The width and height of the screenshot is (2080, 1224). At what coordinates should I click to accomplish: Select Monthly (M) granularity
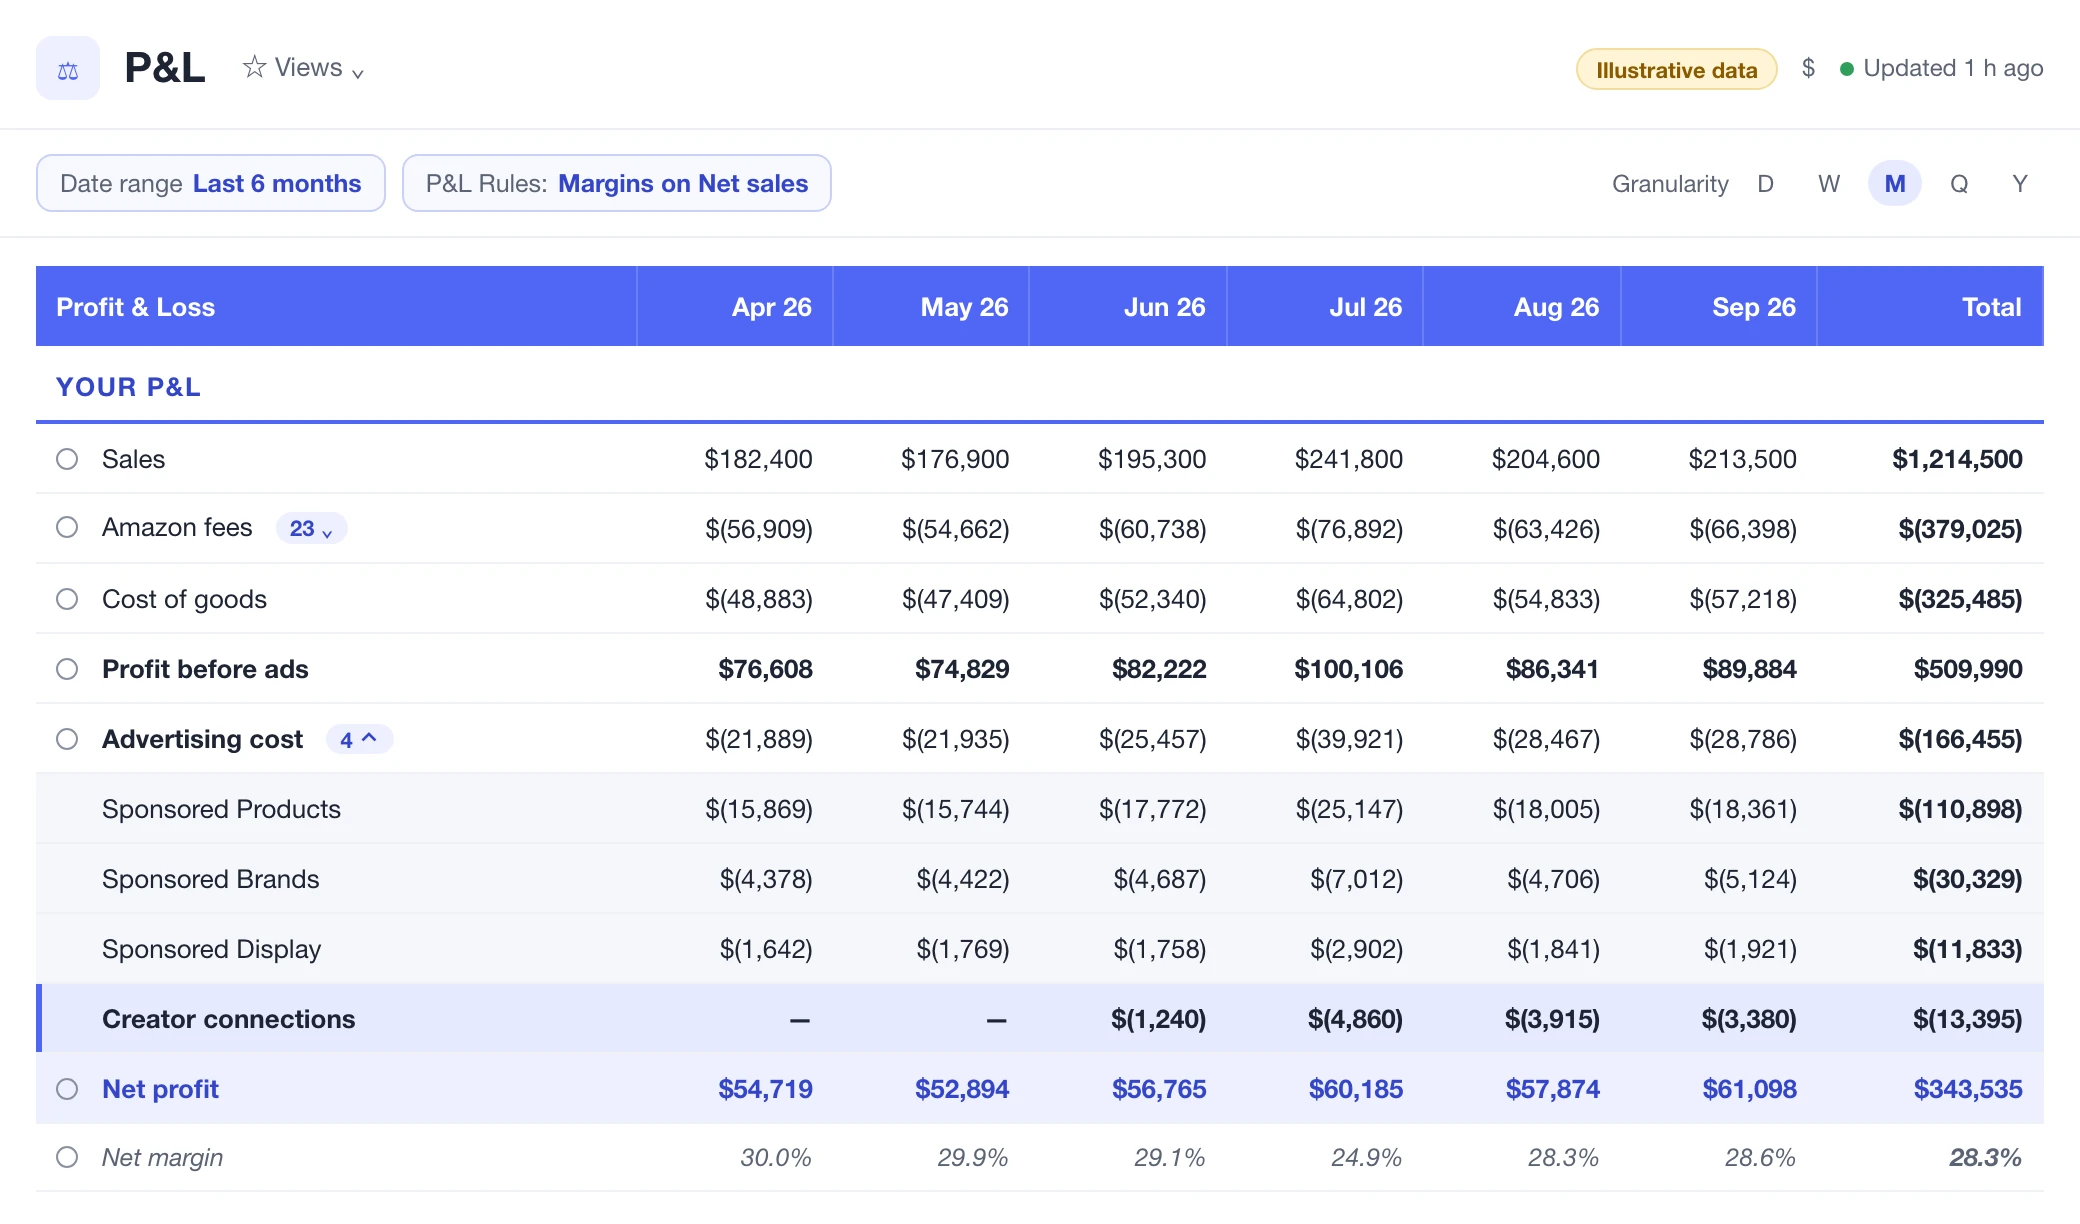click(1895, 184)
